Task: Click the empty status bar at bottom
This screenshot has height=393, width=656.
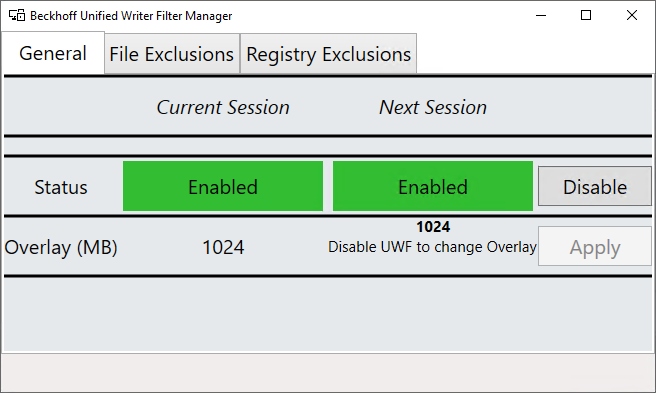Action: pos(328,372)
